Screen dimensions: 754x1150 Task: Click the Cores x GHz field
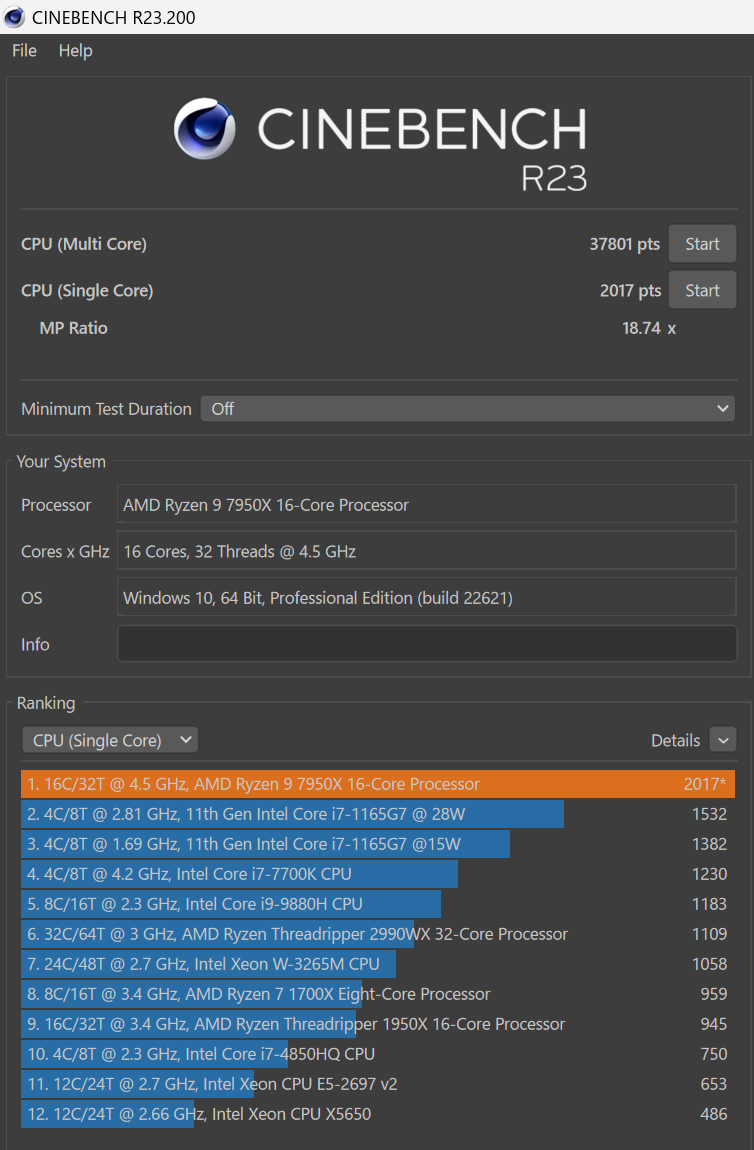pos(427,550)
